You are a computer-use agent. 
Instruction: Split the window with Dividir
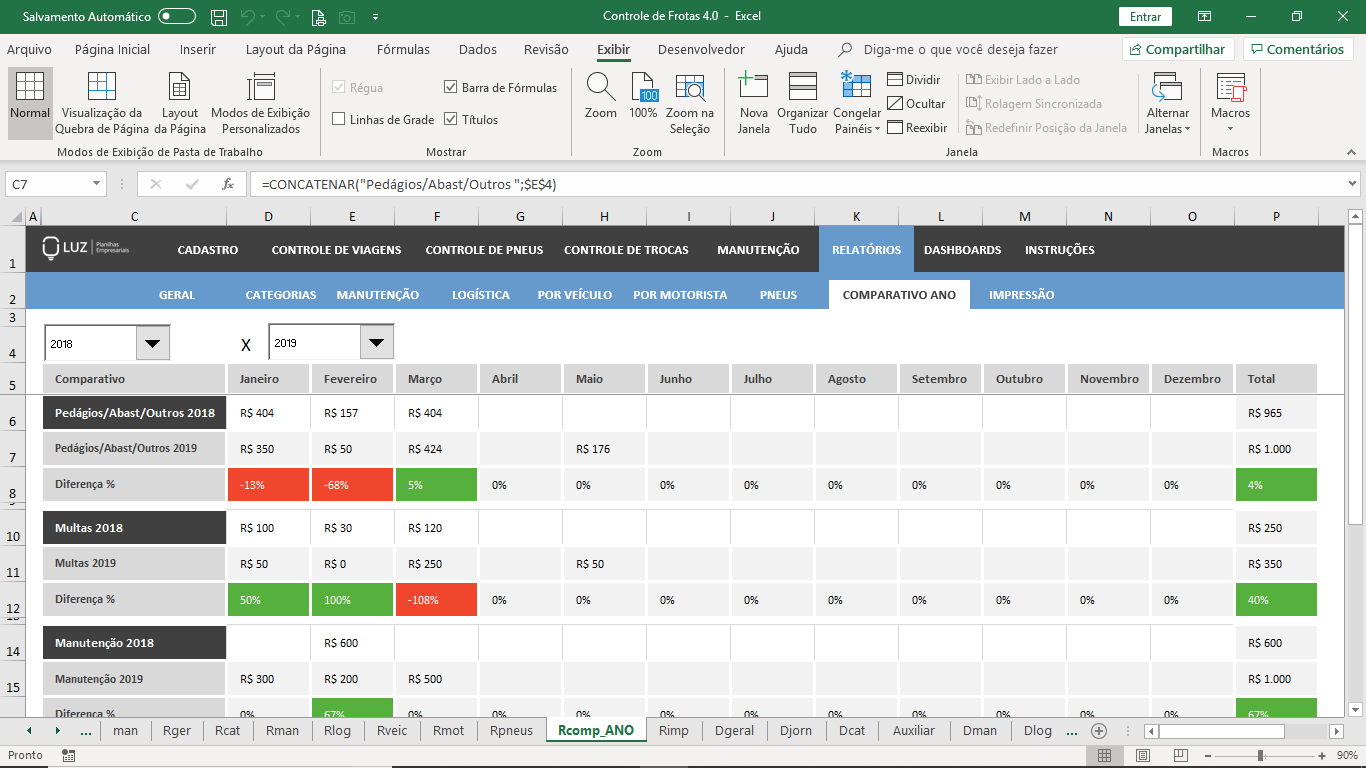[914, 80]
